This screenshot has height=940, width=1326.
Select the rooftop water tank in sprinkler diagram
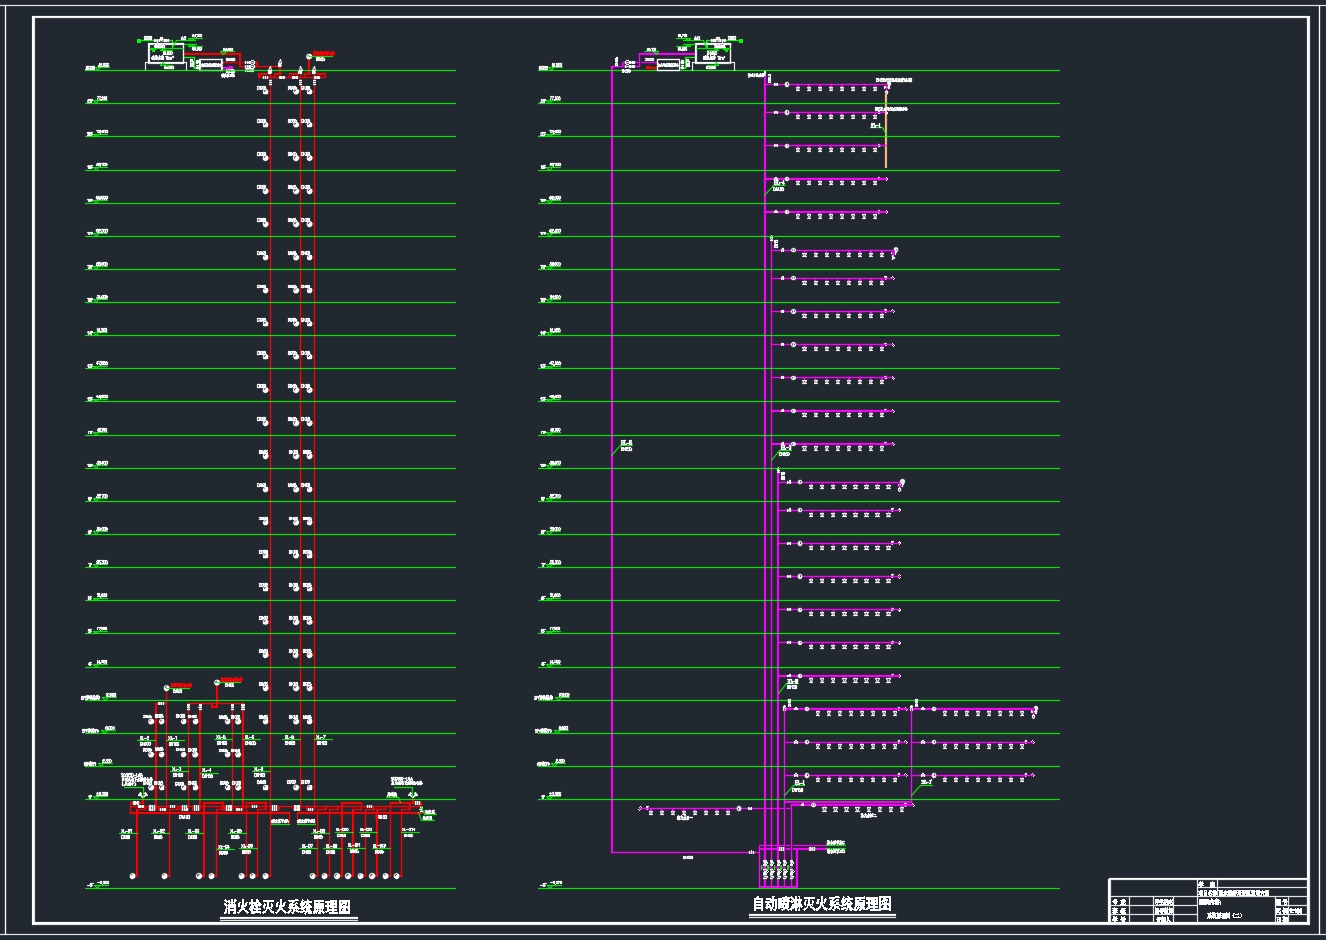[715, 52]
